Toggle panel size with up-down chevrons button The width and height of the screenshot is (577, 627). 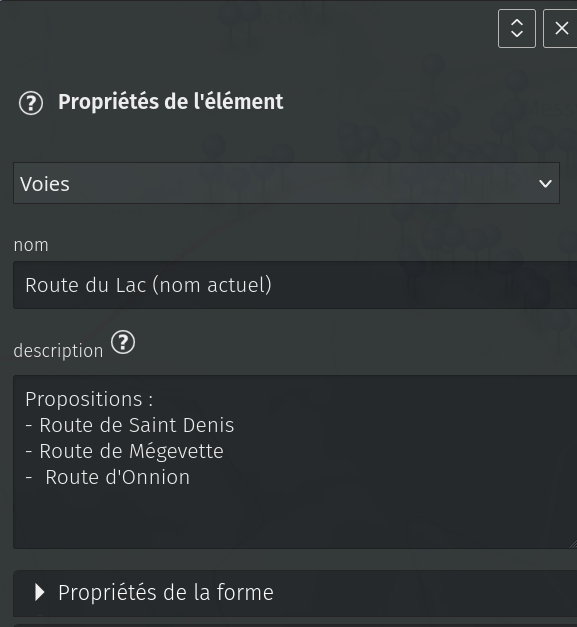coord(517,28)
